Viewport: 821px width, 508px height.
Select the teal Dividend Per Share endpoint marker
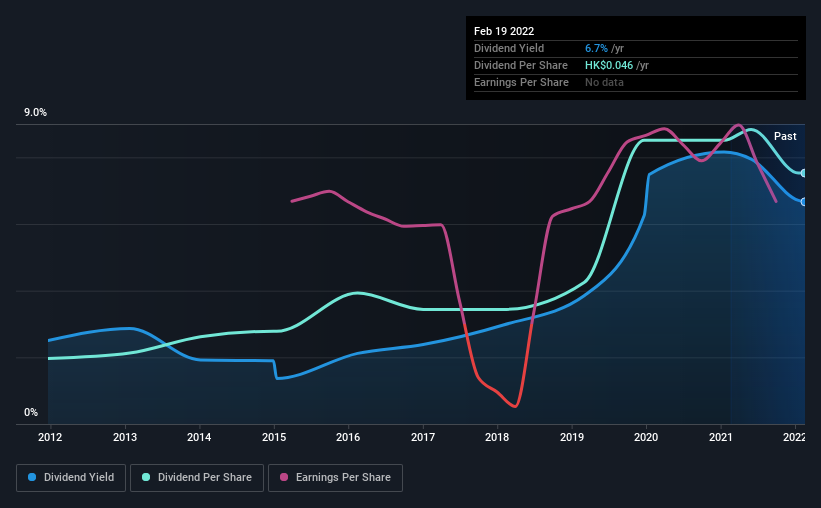tap(803, 173)
